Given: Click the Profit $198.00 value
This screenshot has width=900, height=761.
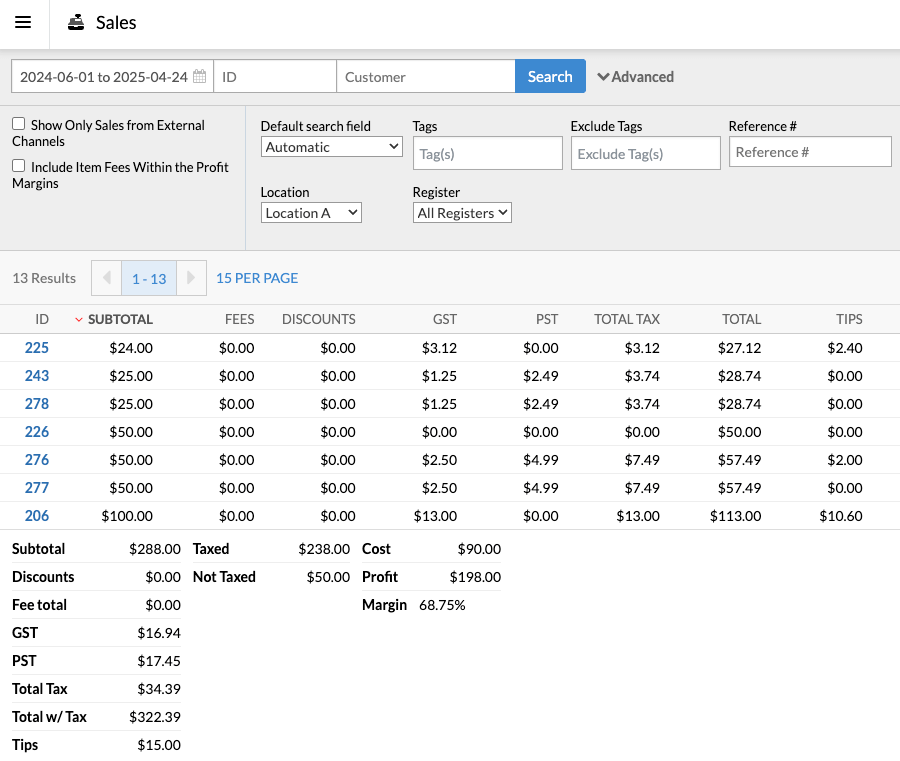Looking at the screenshot, I should [x=475, y=577].
